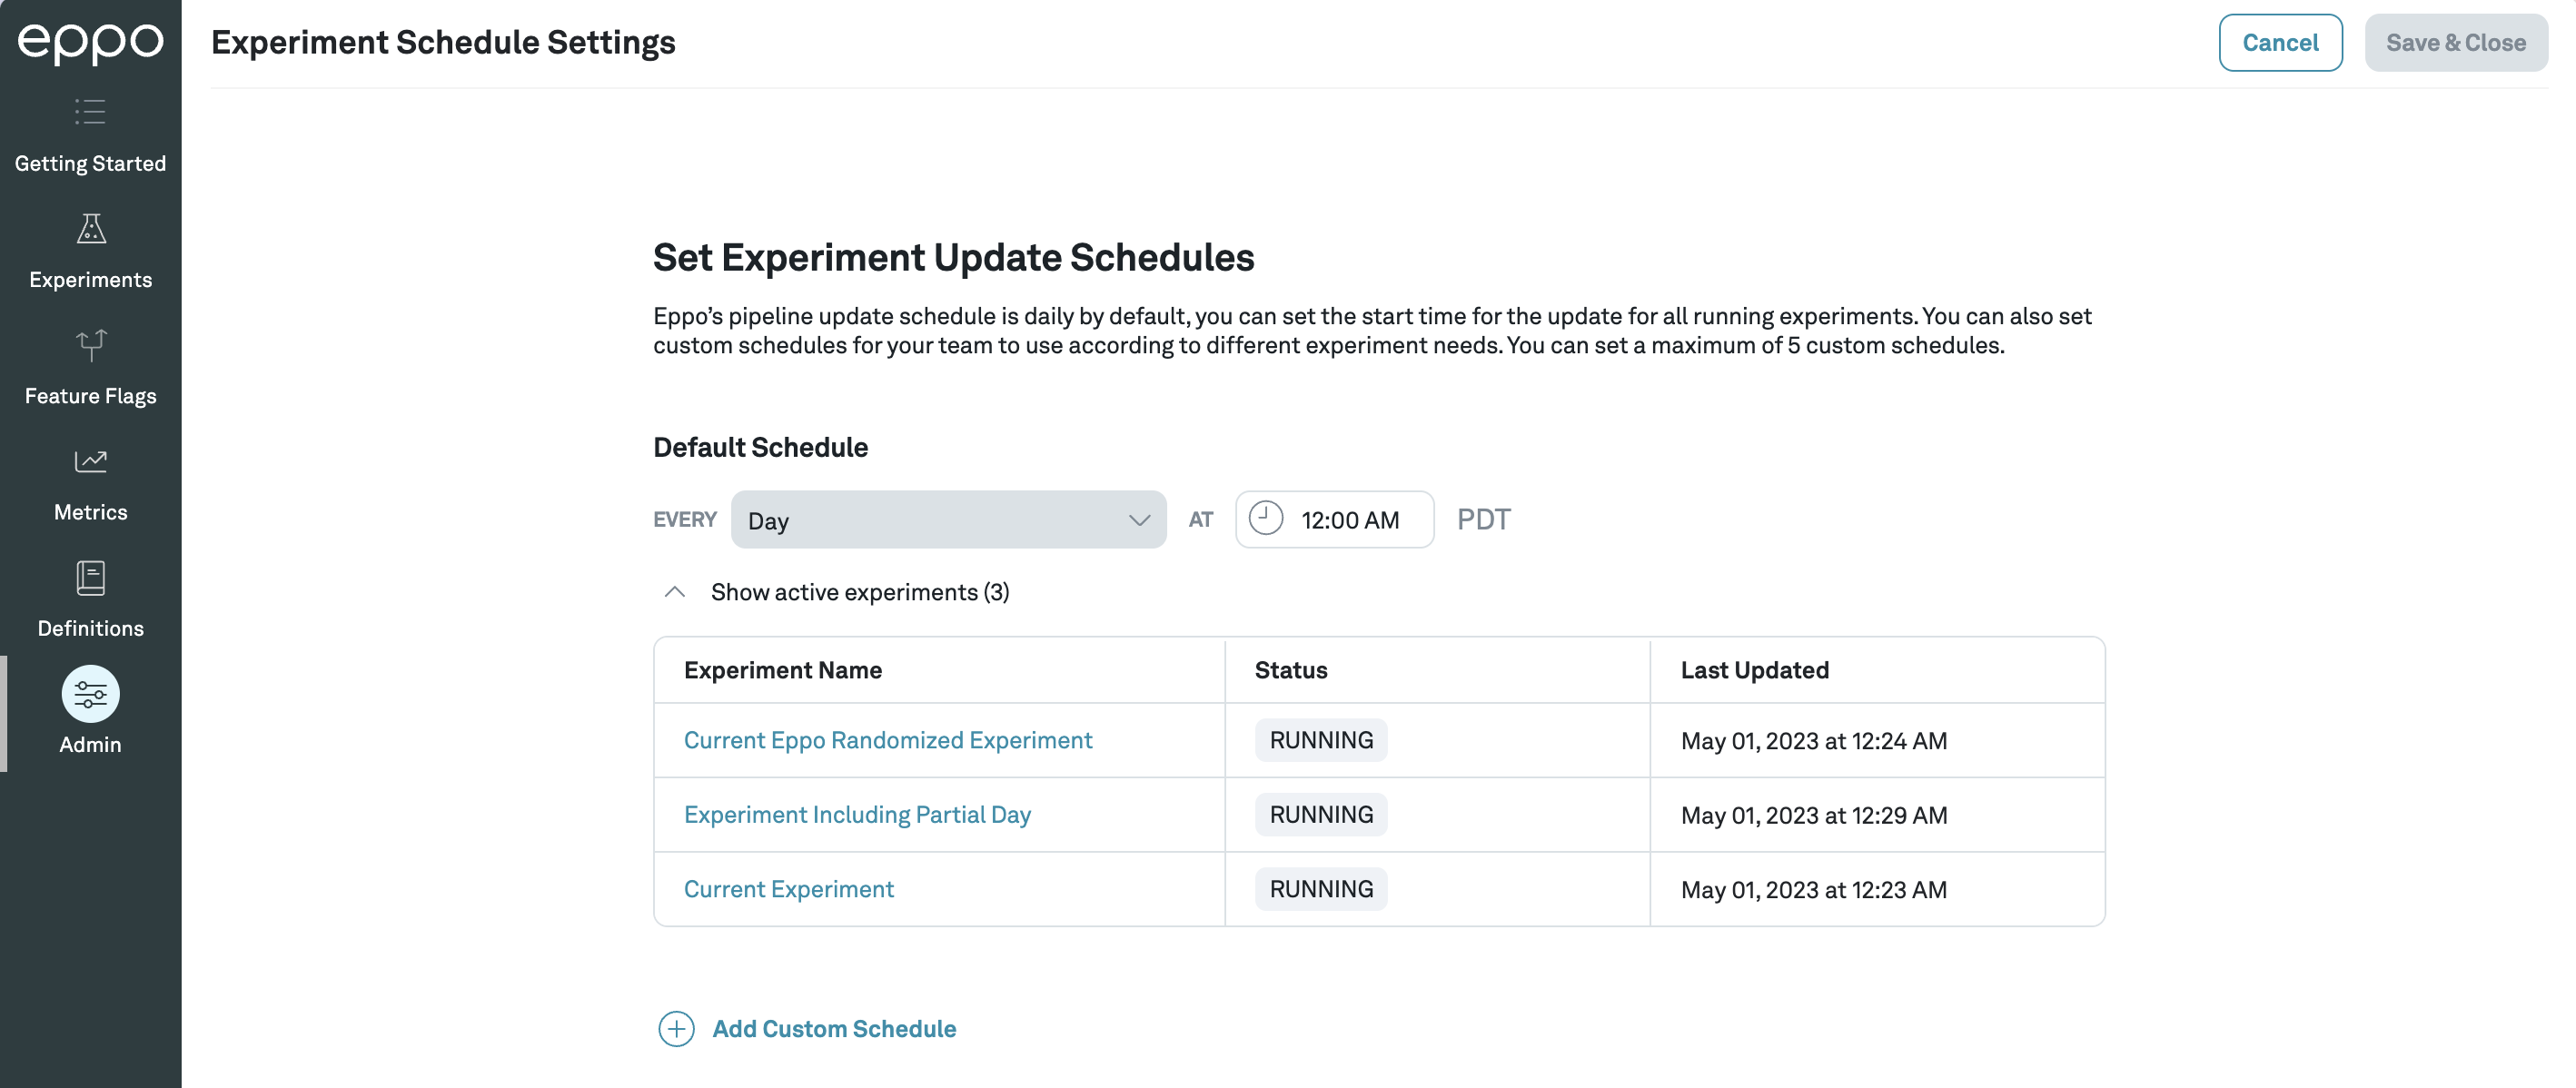Select the Experiments flask icon
The image size is (2576, 1088).
click(90, 229)
